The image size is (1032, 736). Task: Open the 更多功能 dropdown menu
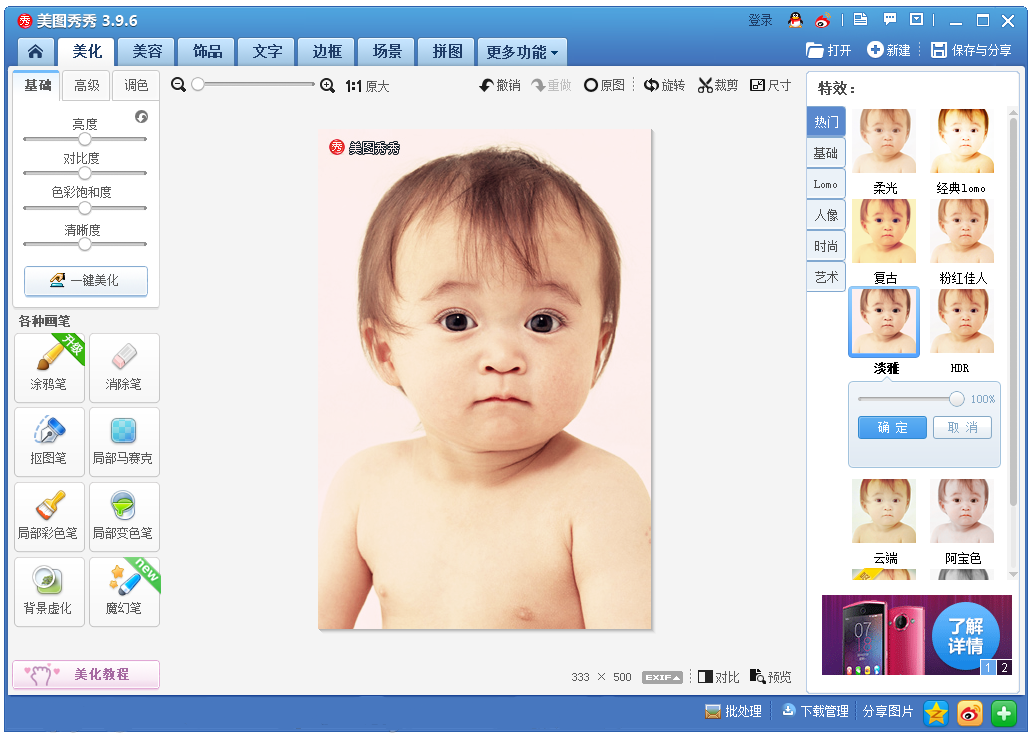click(x=522, y=52)
